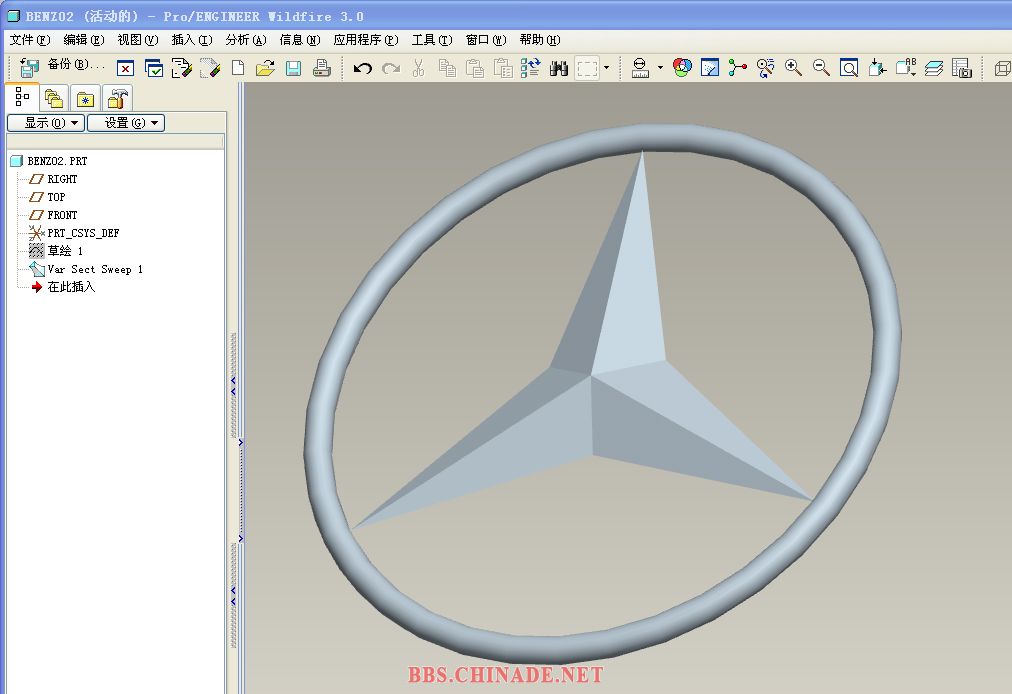Click the spin center node icon
Image resolution: width=1012 pixels, height=694 pixels.
(x=737, y=67)
